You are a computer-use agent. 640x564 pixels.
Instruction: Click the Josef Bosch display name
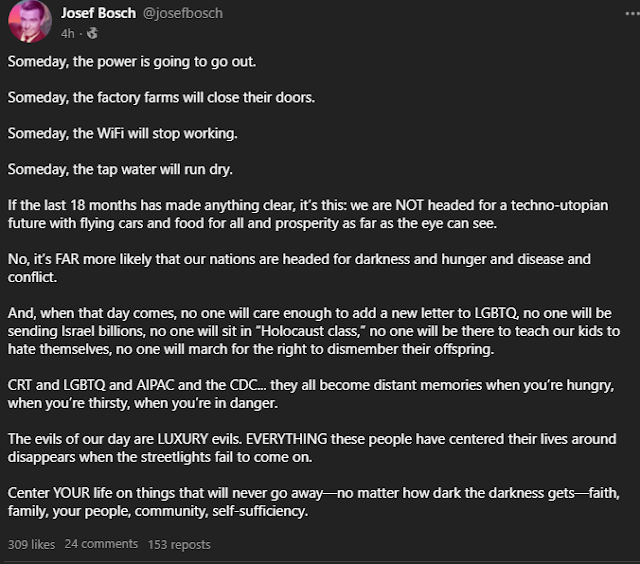point(98,13)
